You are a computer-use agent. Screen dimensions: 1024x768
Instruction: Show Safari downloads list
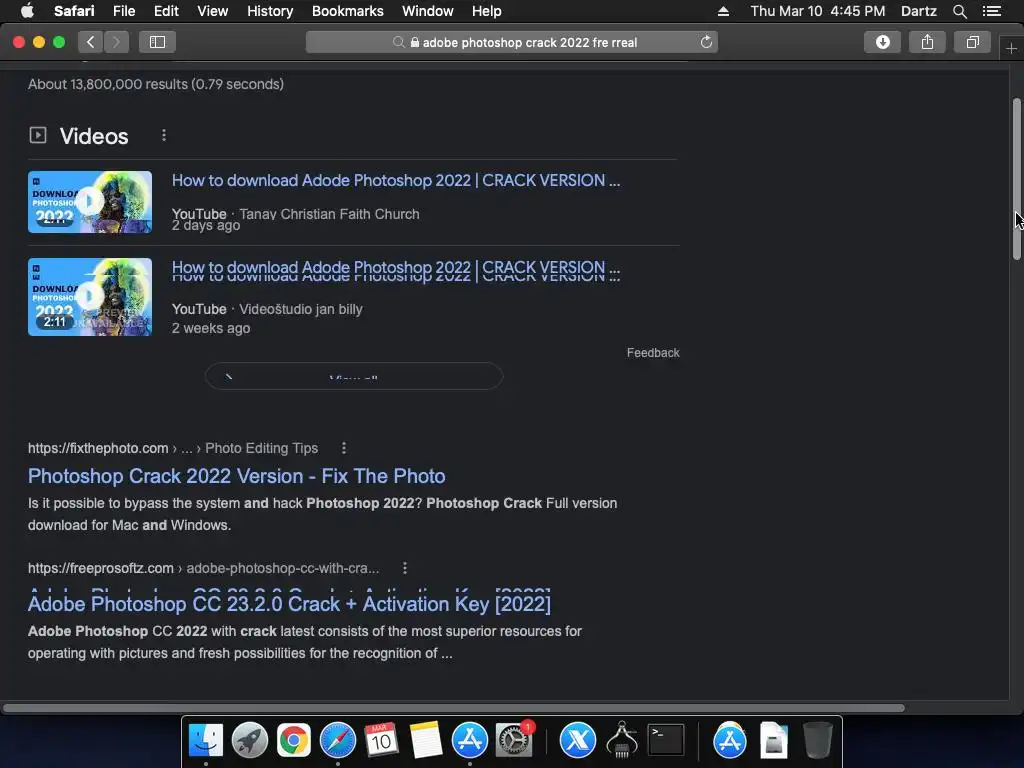coord(882,42)
